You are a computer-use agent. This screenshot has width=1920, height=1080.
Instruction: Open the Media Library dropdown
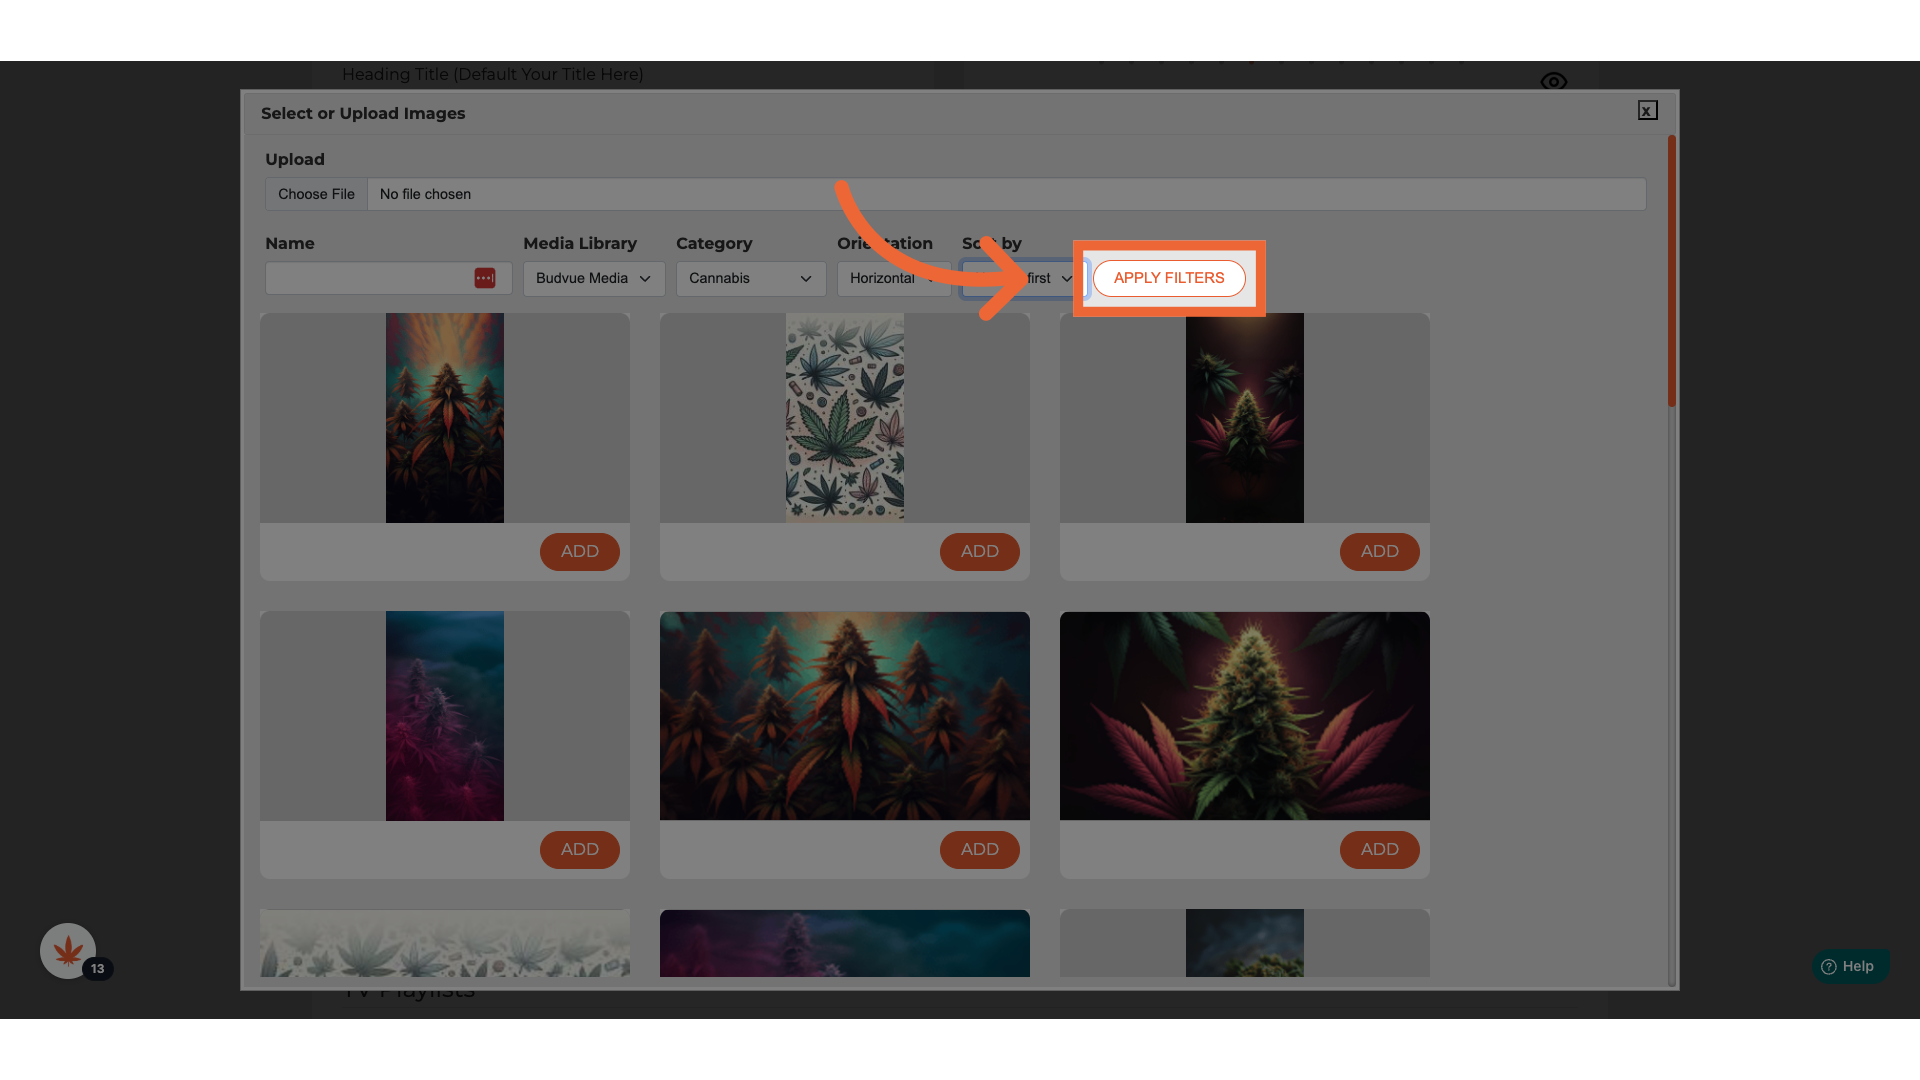(593, 278)
